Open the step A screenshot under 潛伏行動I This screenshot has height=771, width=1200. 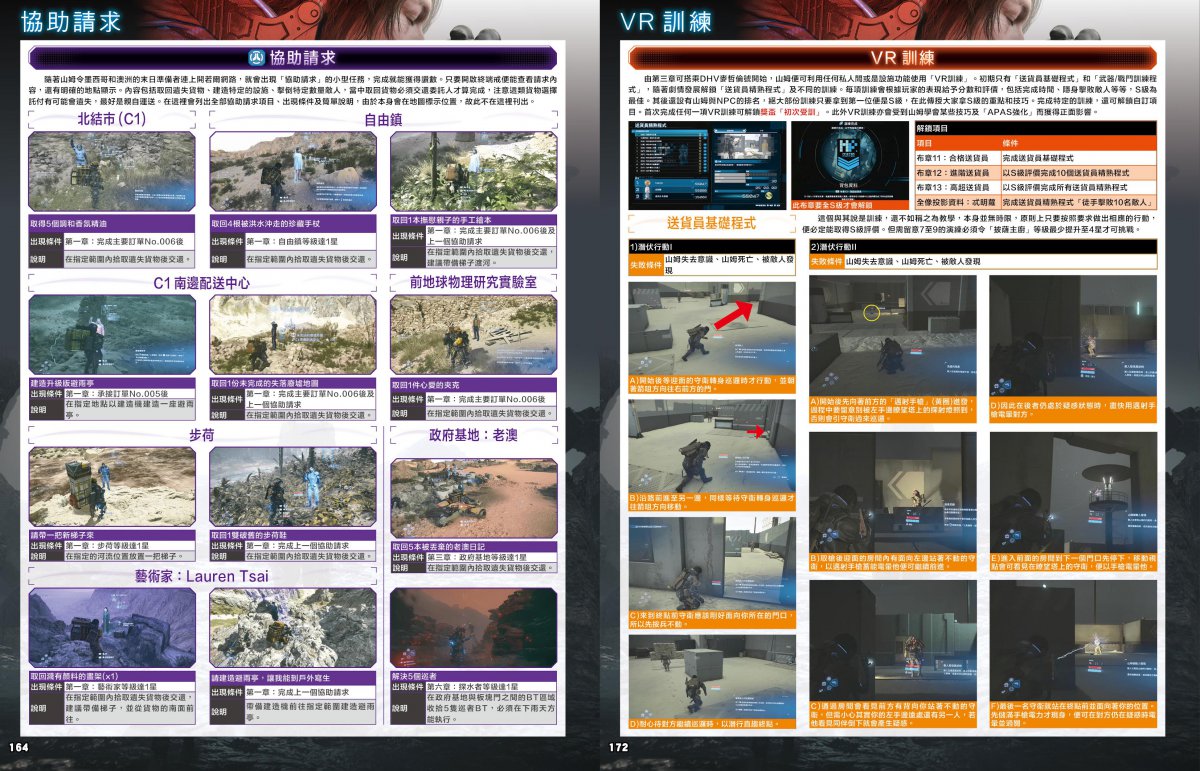[x=713, y=329]
